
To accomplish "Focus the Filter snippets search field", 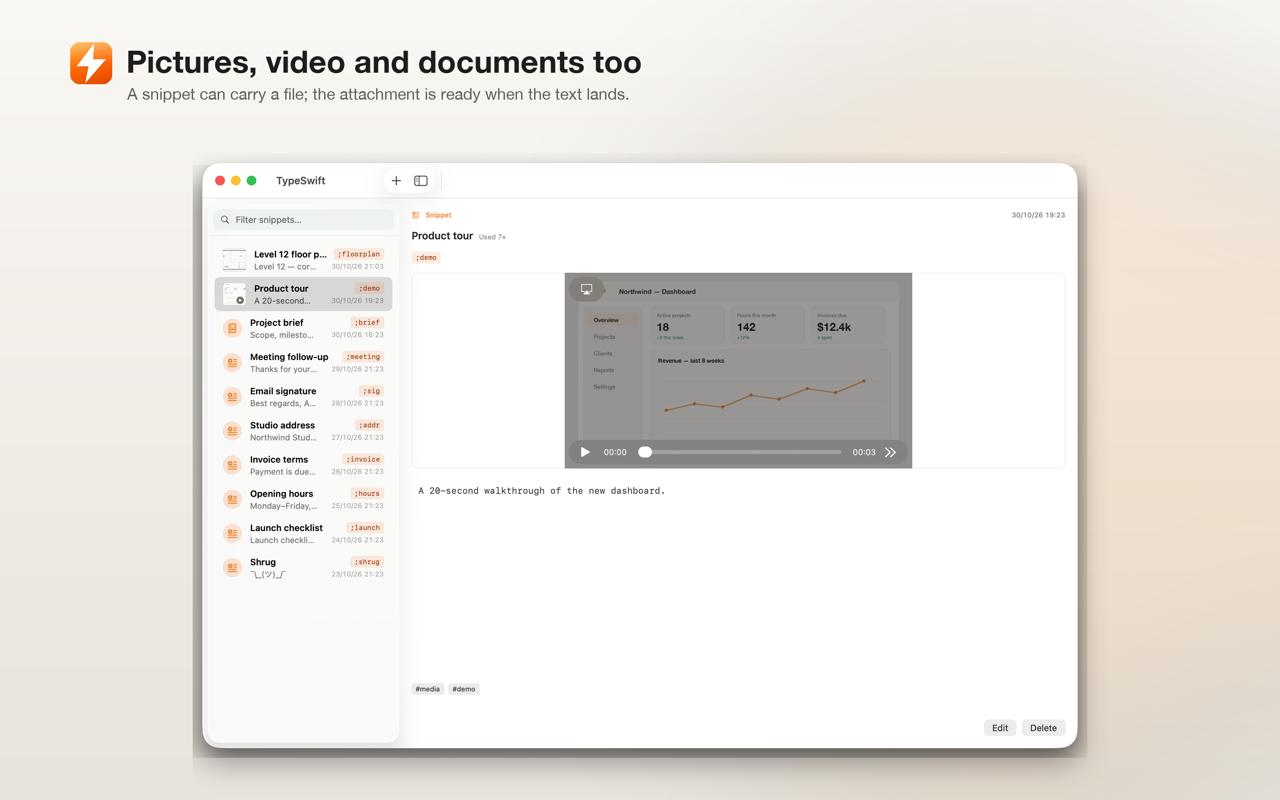I will click(x=304, y=220).
